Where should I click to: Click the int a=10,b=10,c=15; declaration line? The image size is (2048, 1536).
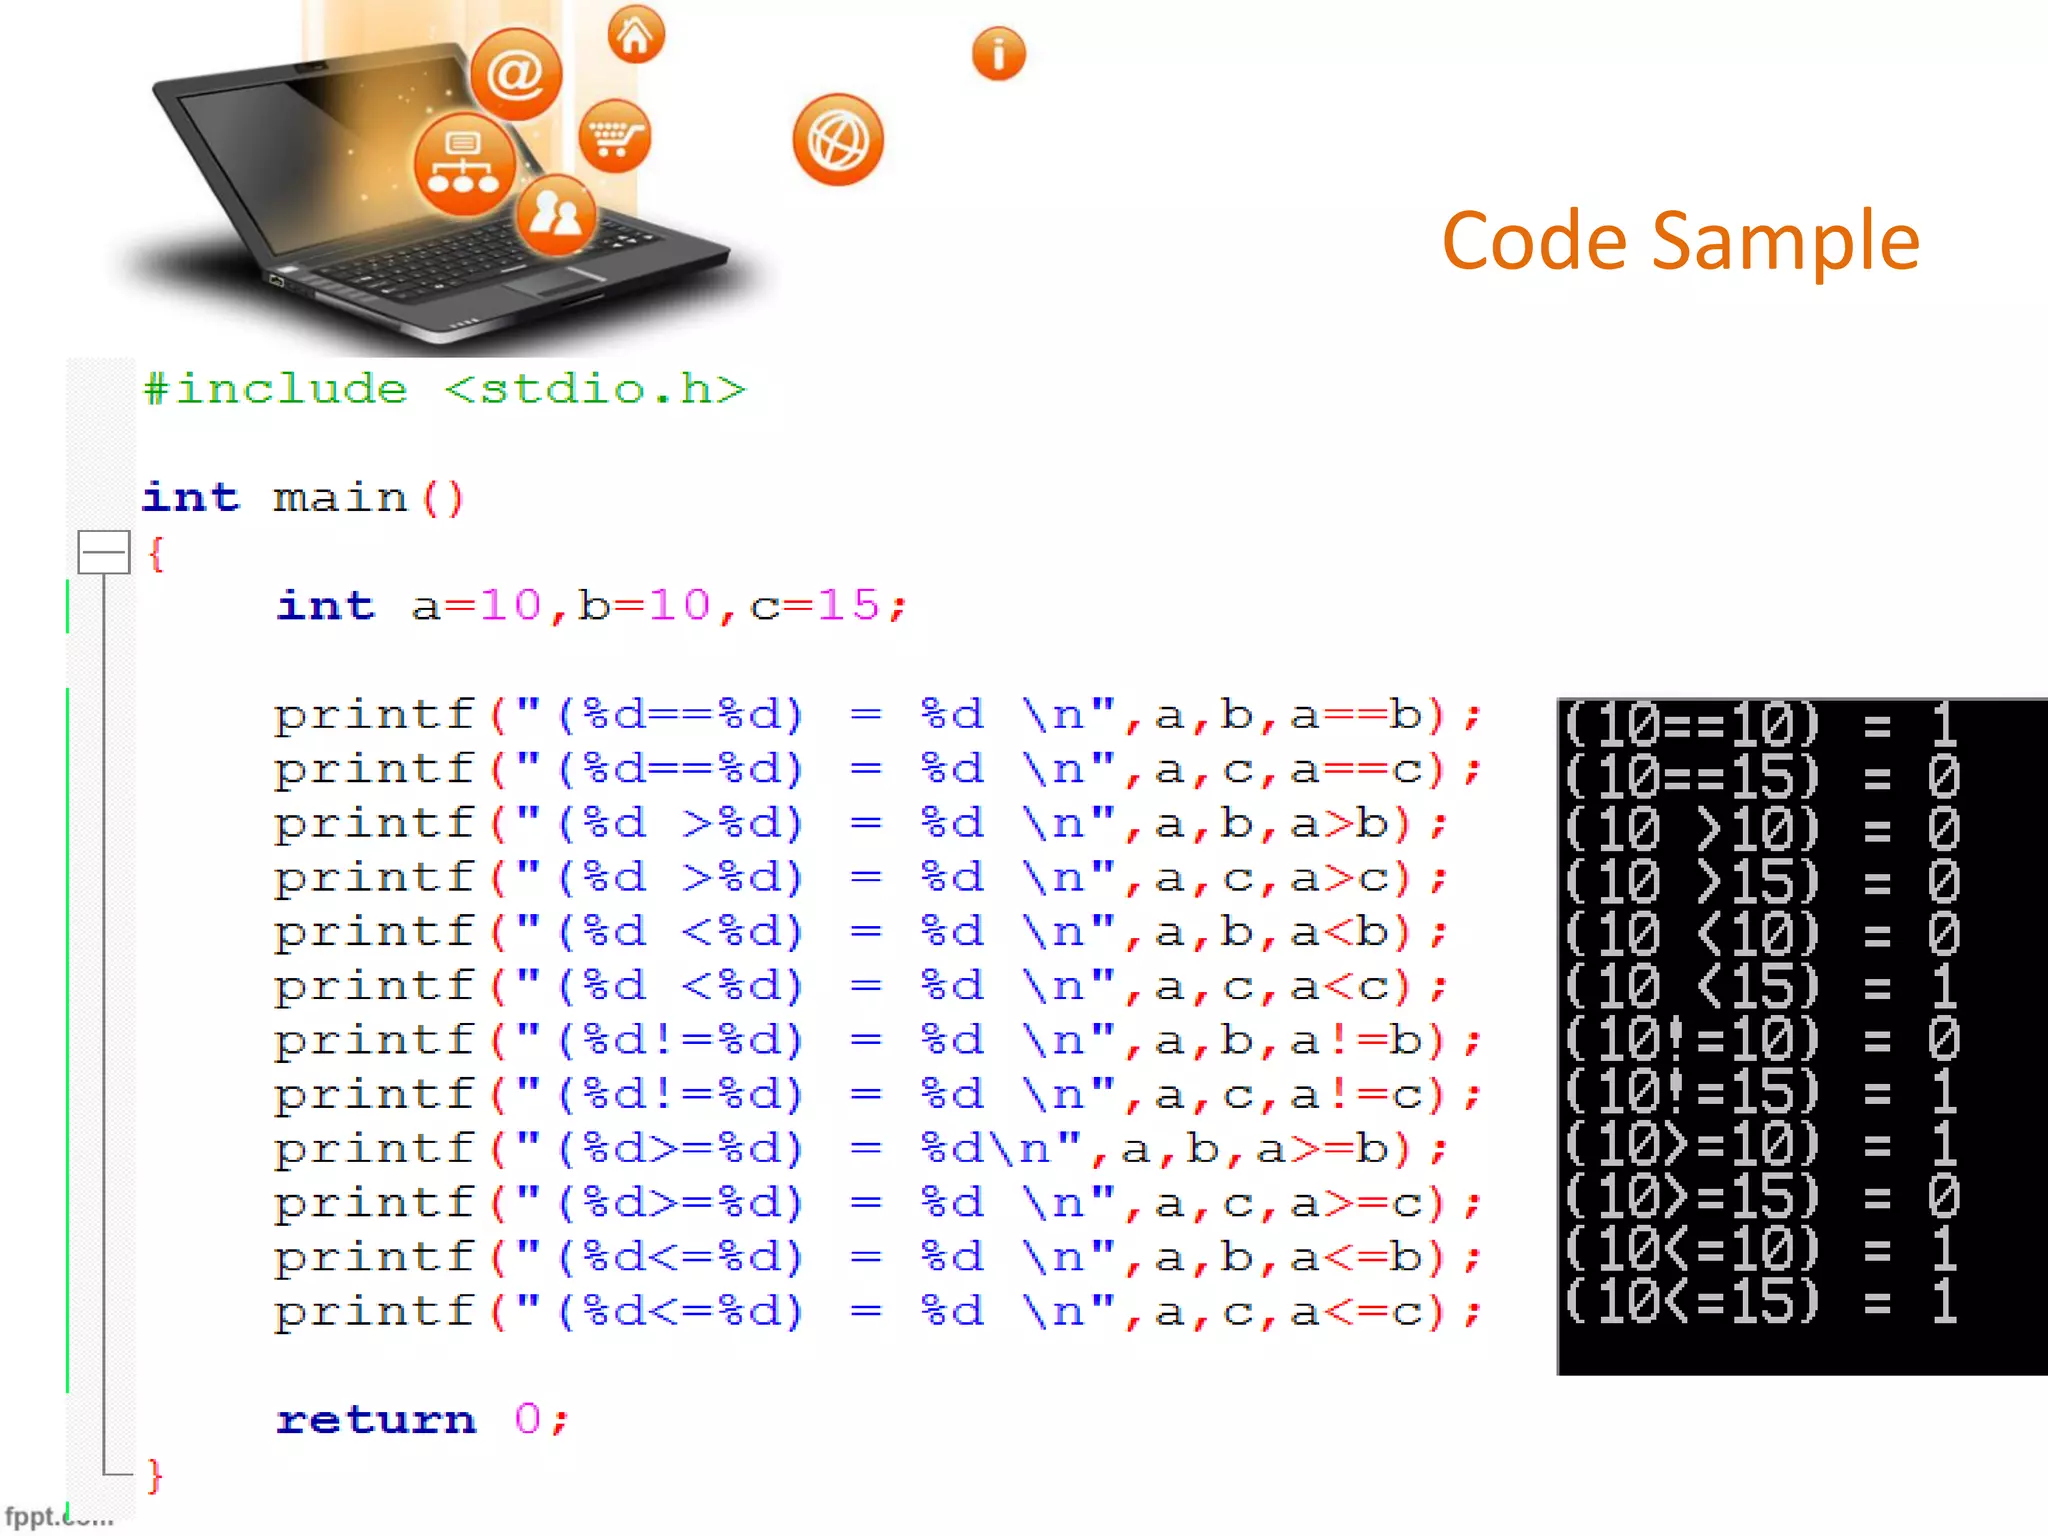pyautogui.click(x=592, y=606)
